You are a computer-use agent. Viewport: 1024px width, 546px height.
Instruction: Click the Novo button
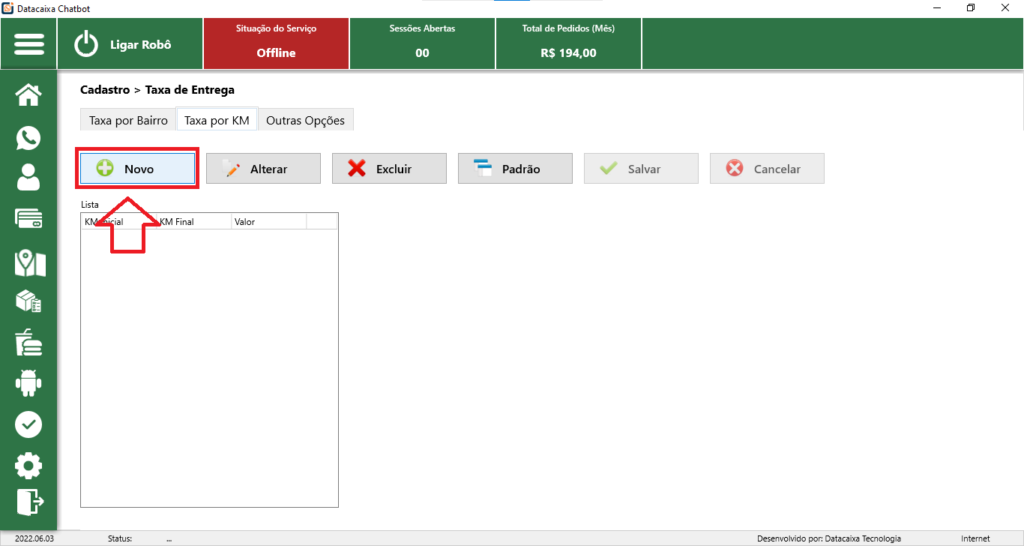click(x=138, y=169)
